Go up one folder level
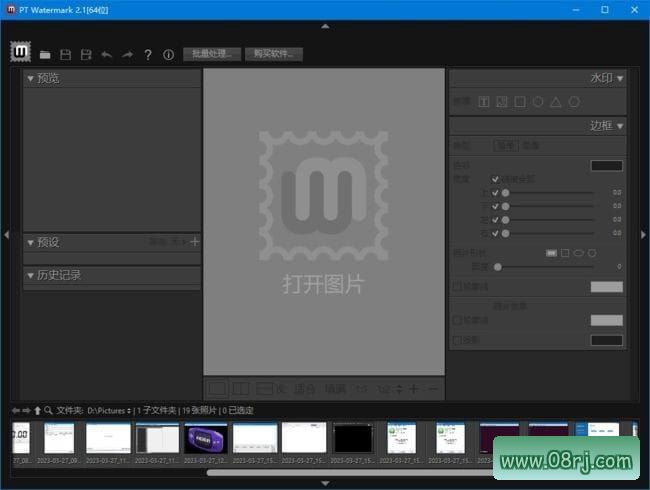The image size is (650, 490). pos(37,410)
